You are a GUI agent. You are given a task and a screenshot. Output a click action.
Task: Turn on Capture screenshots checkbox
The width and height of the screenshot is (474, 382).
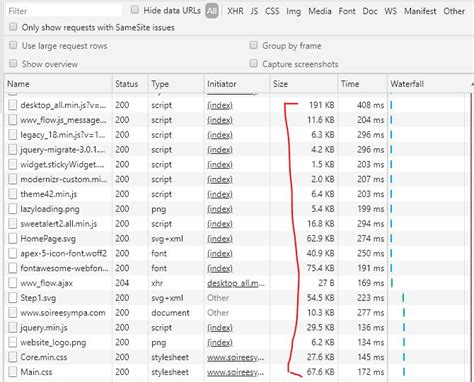pos(254,63)
